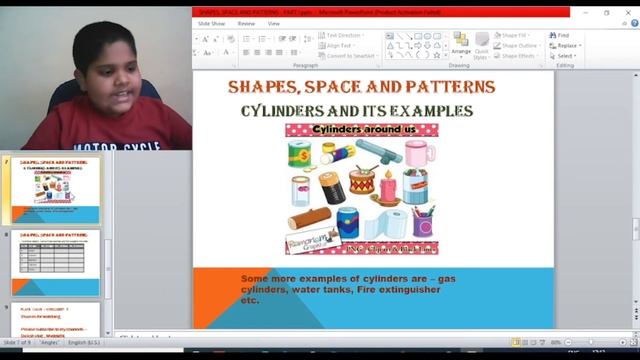Toggle Align Text Left
The height and width of the screenshot is (360, 640).
[246, 53]
